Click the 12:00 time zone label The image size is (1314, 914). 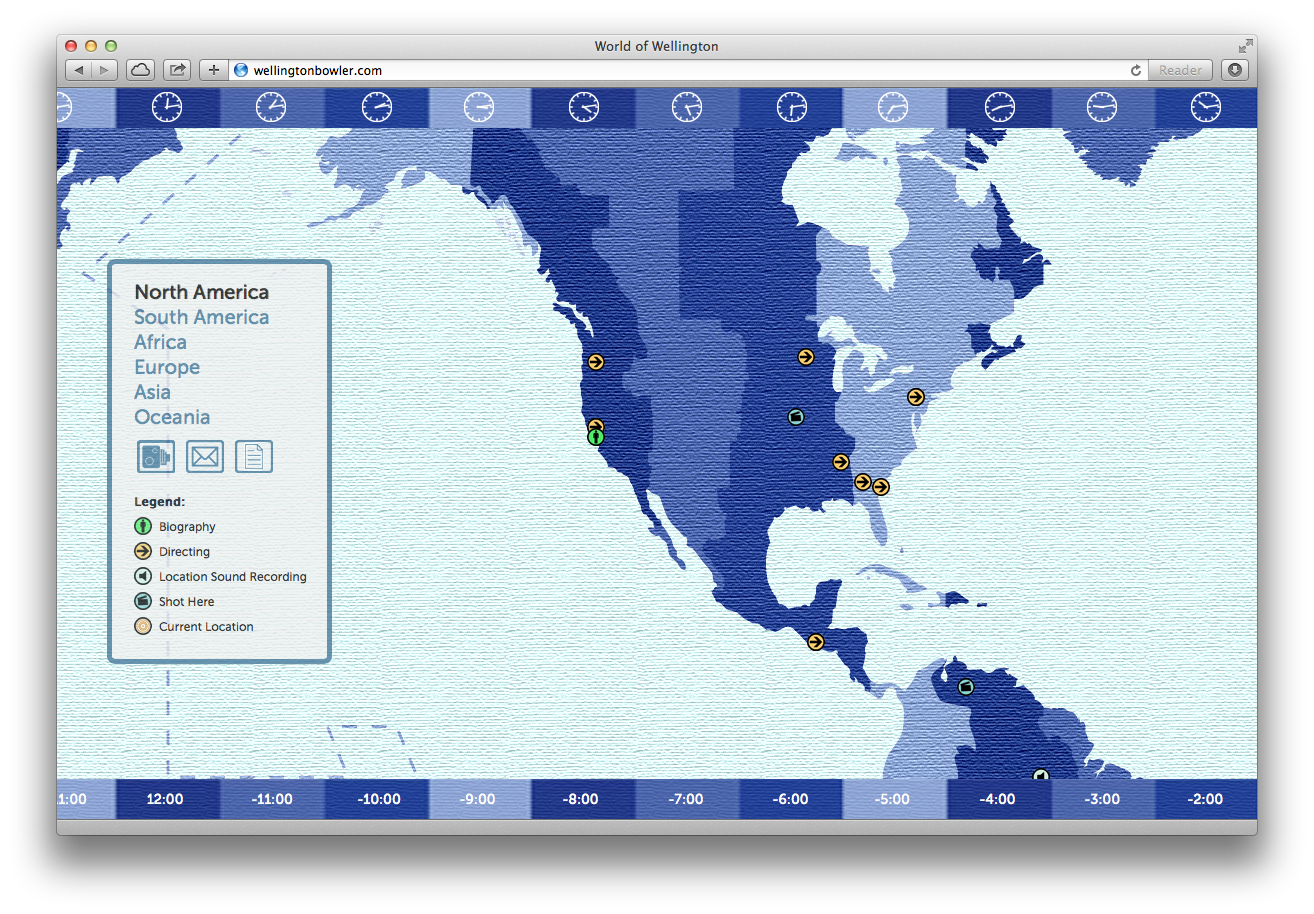click(166, 799)
